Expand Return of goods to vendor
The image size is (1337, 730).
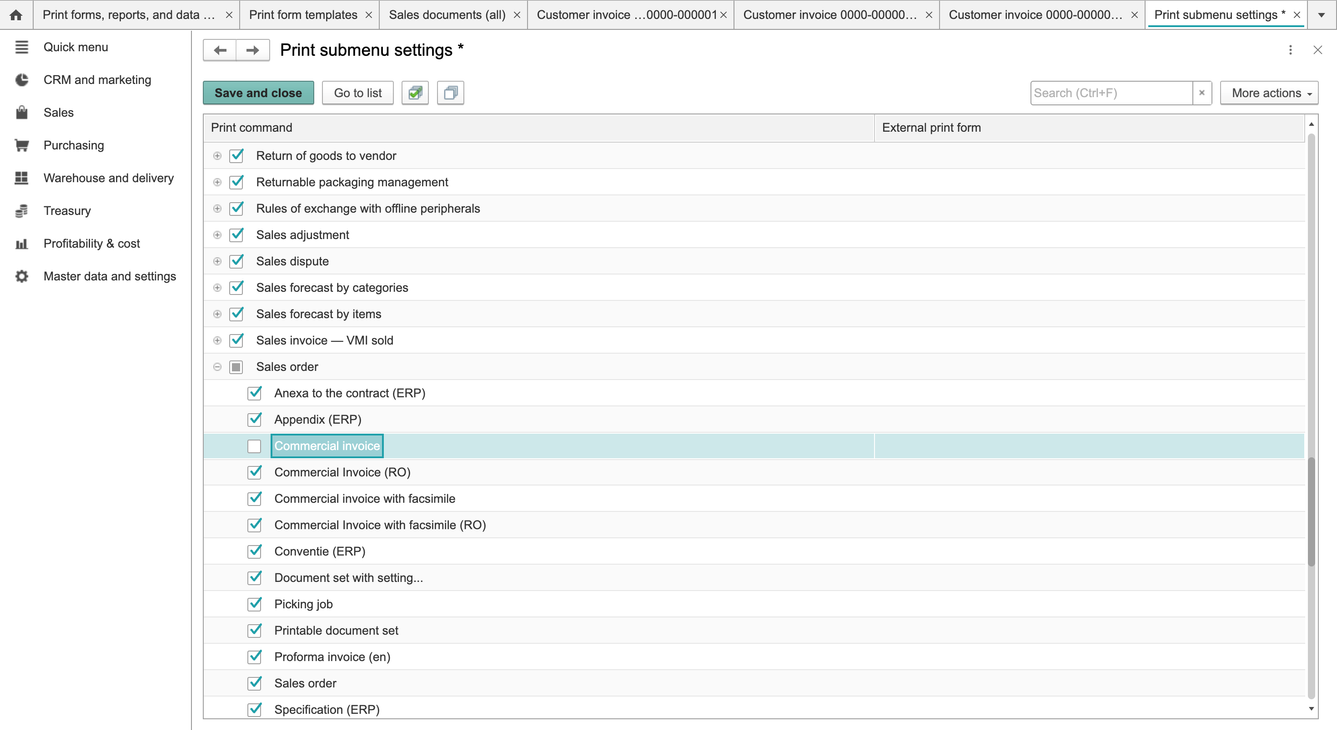(x=217, y=156)
